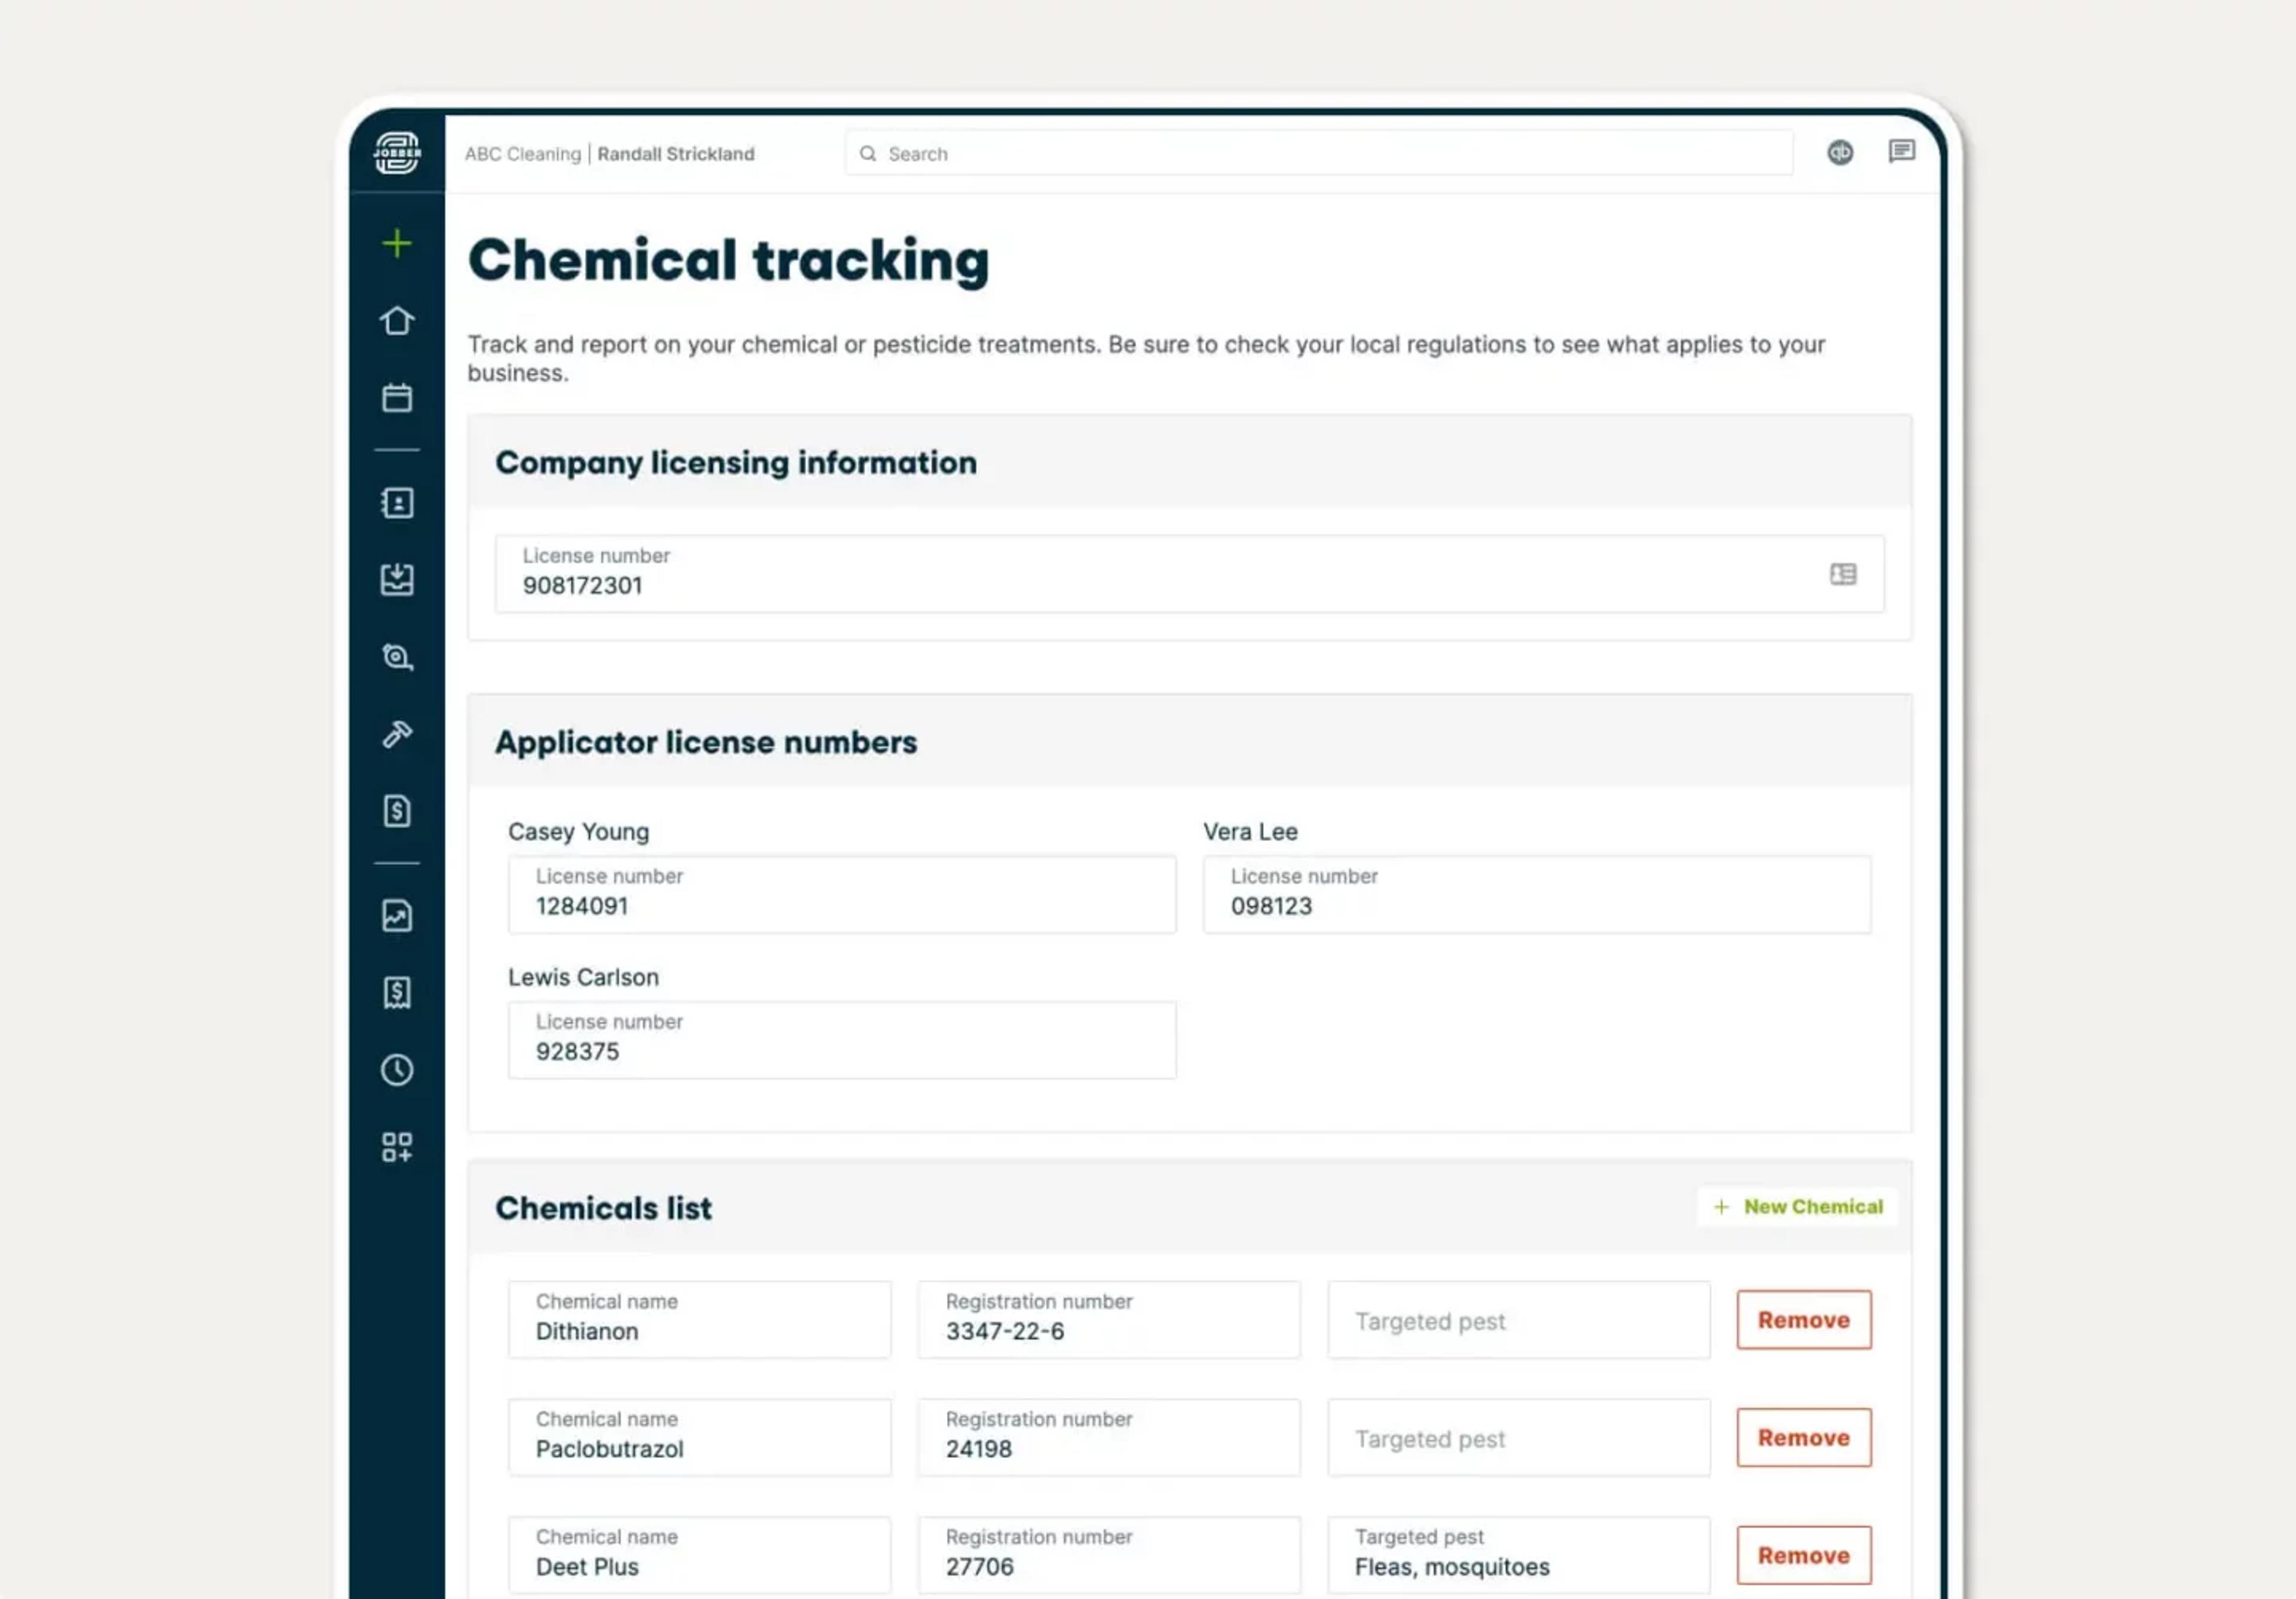Open Requests inbox tray icon
This screenshot has height=1599, width=2296.
point(397,579)
